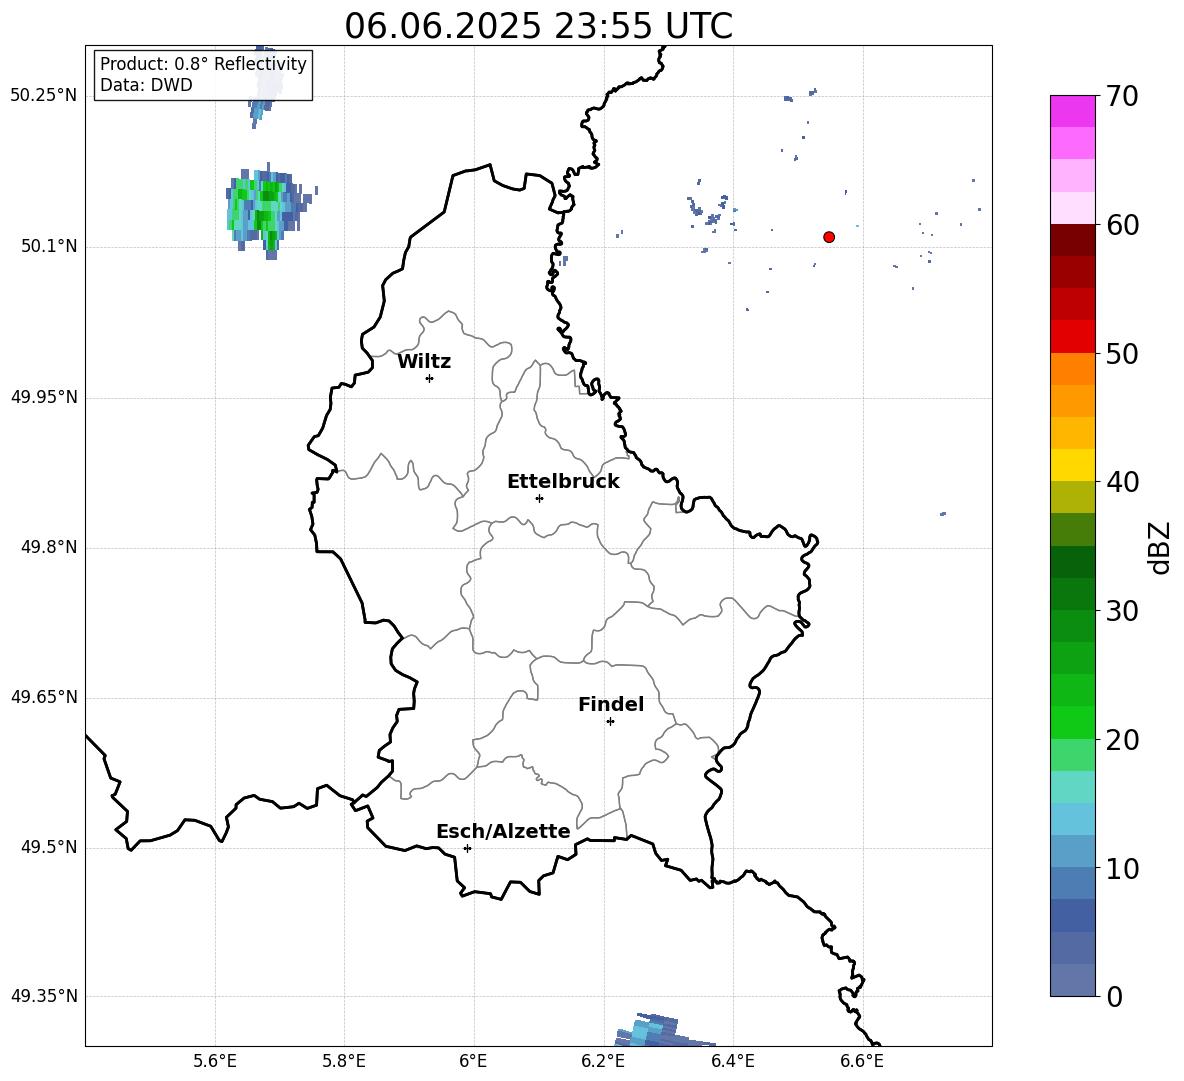Click the Wiltz cross marker
Screen dimensions: 1184x1081
point(429,378)
